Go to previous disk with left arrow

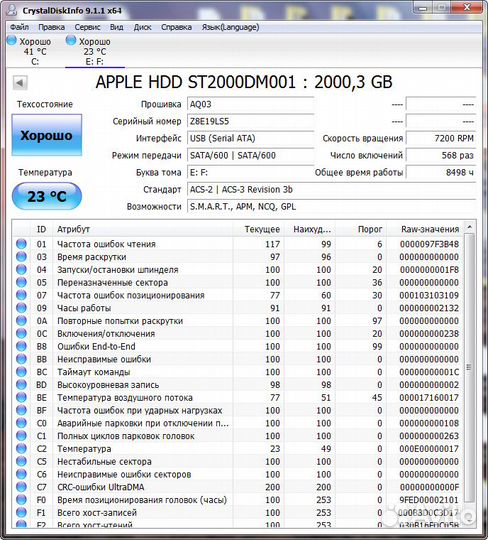pos(20,83)
